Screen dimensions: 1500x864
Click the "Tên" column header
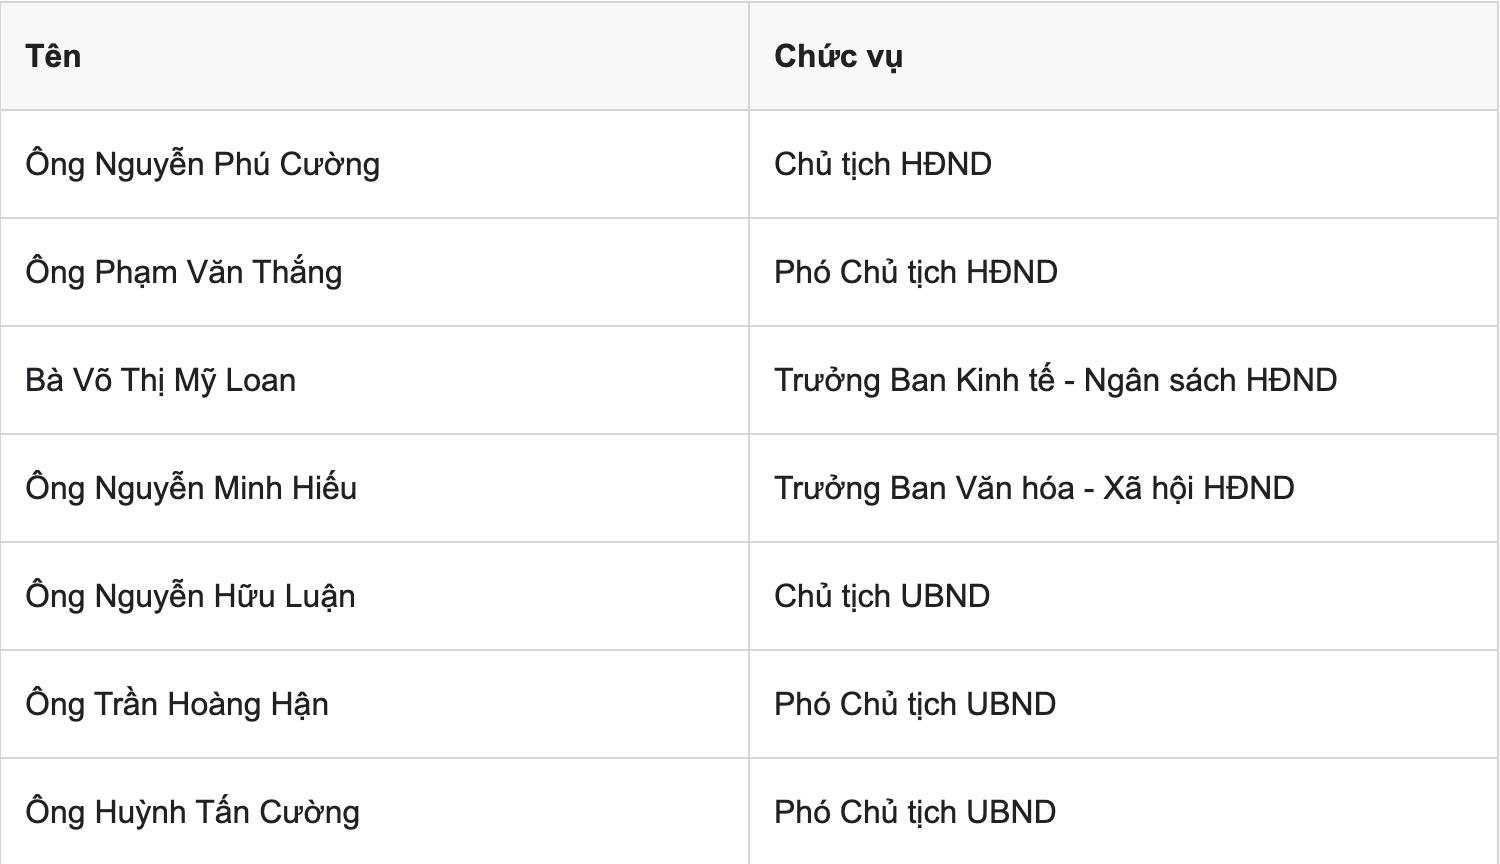[x=53, y=56]
